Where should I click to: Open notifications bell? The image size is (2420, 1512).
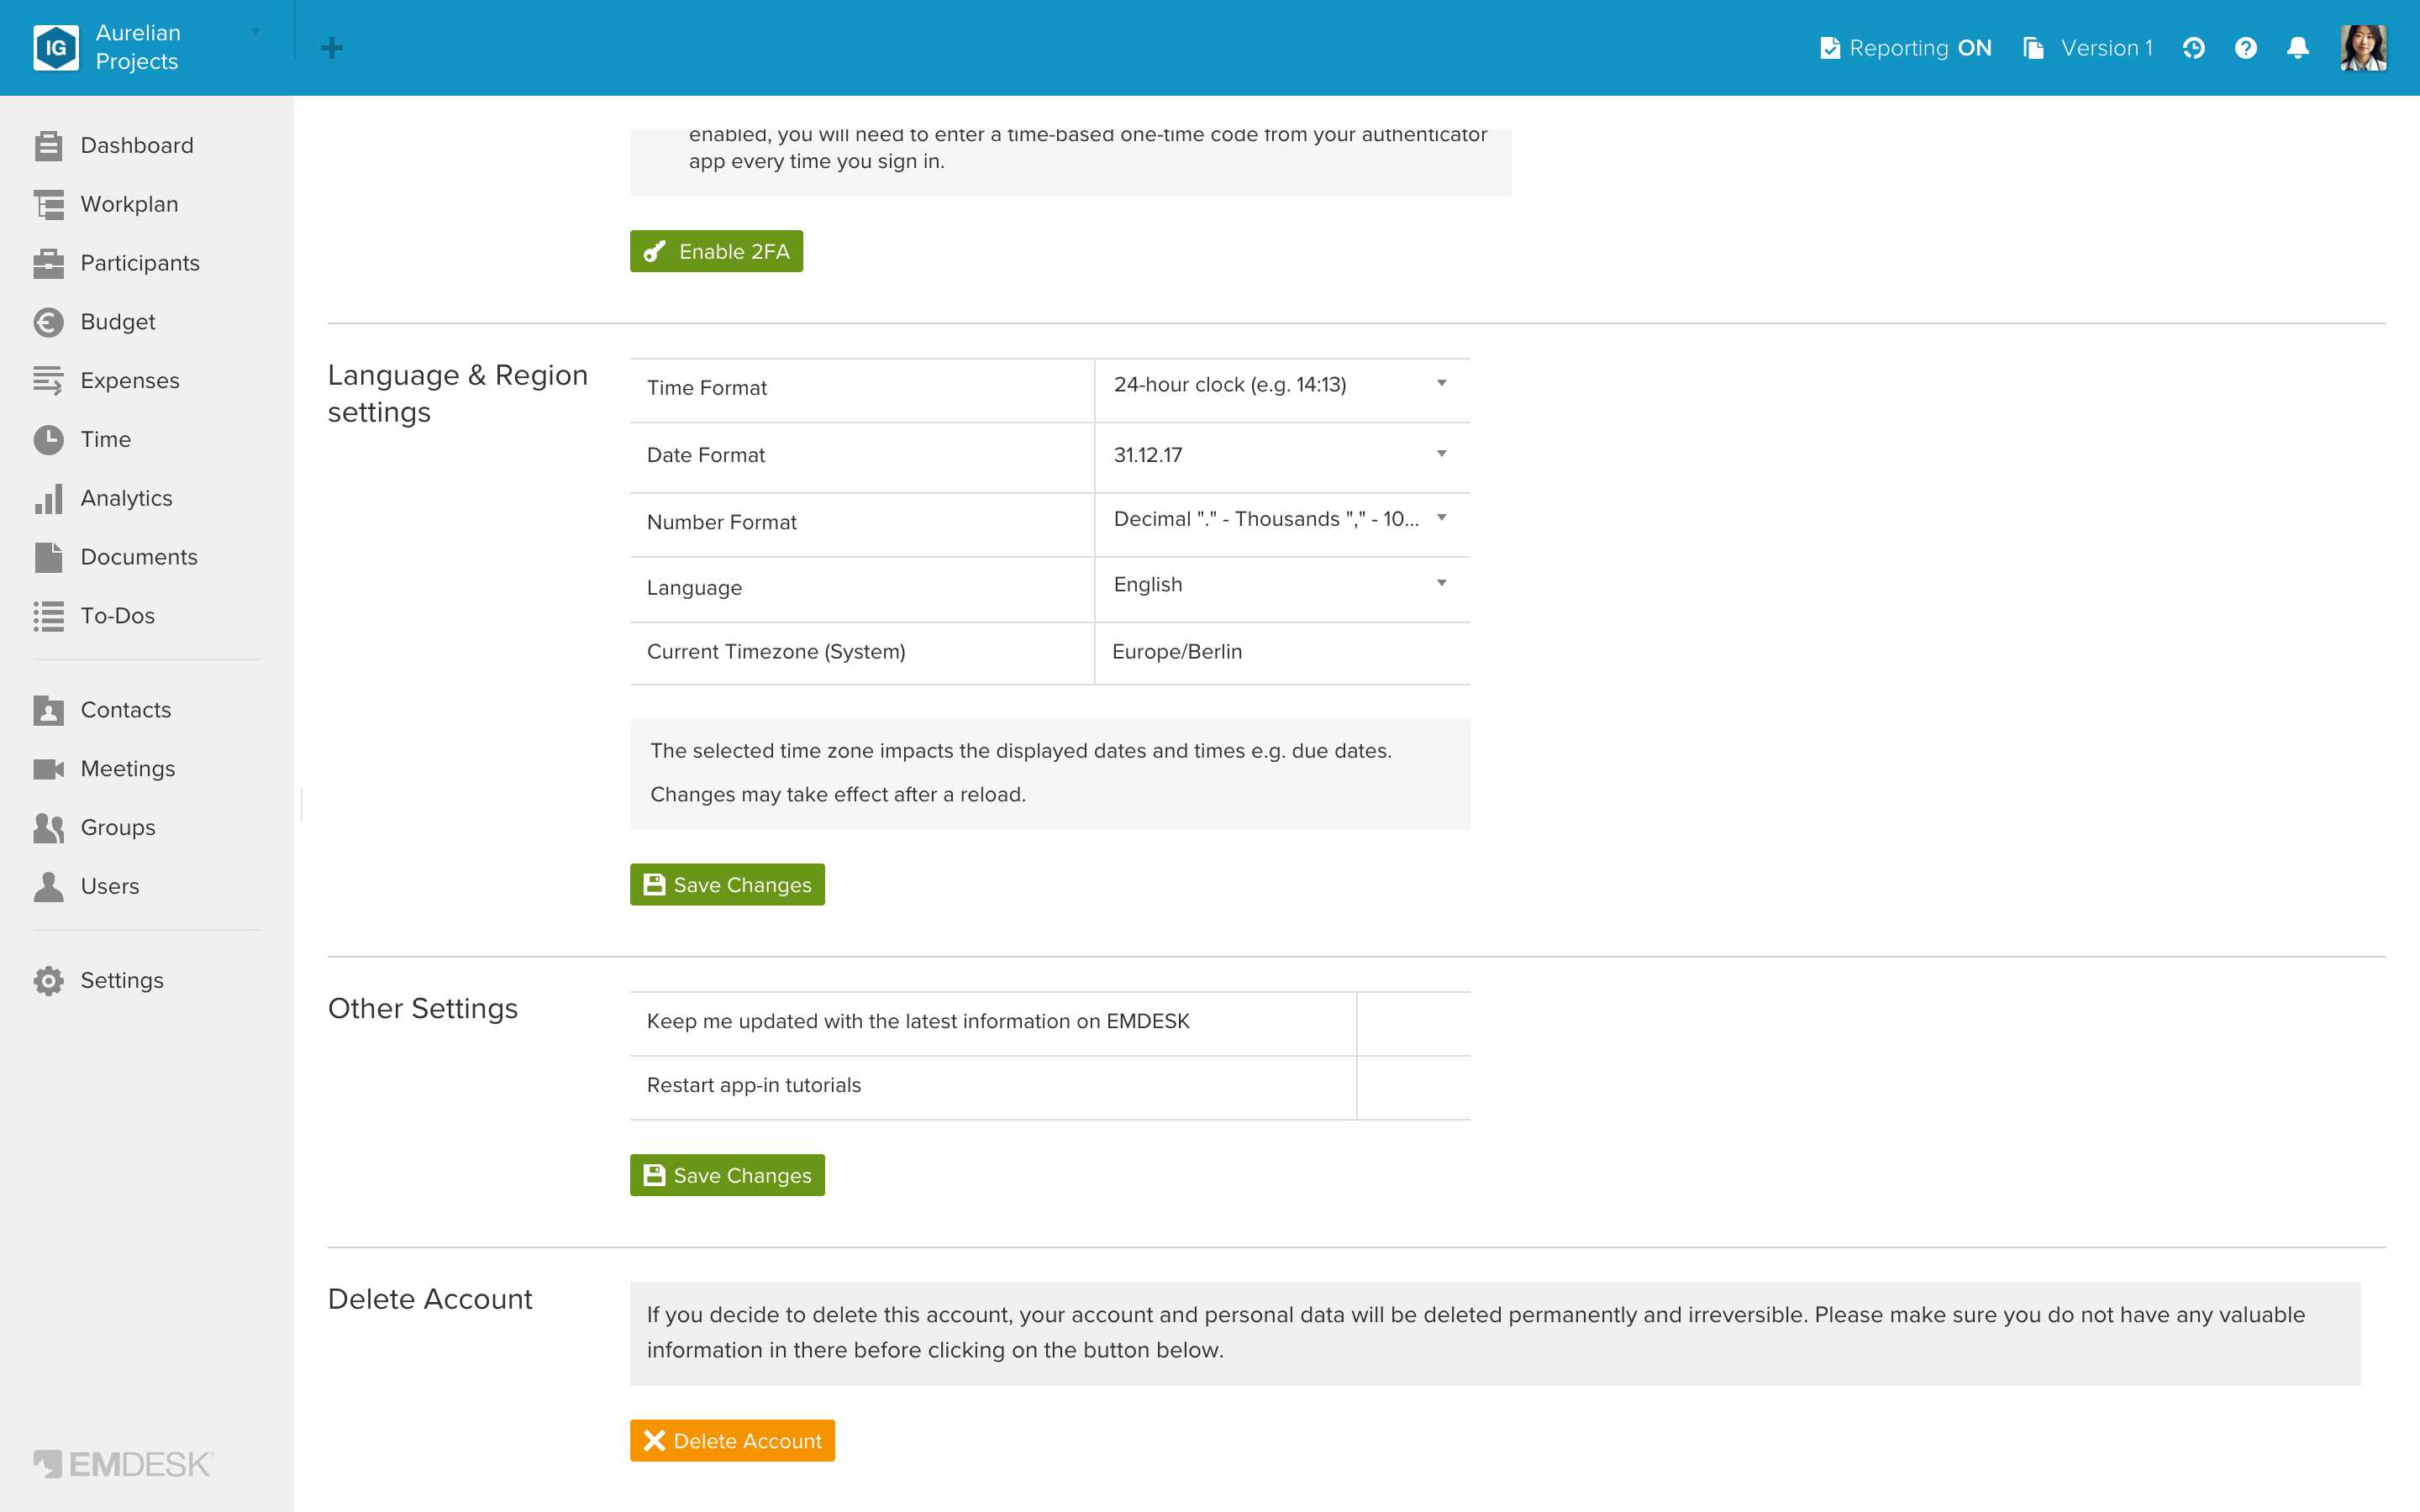[2298, 48]
